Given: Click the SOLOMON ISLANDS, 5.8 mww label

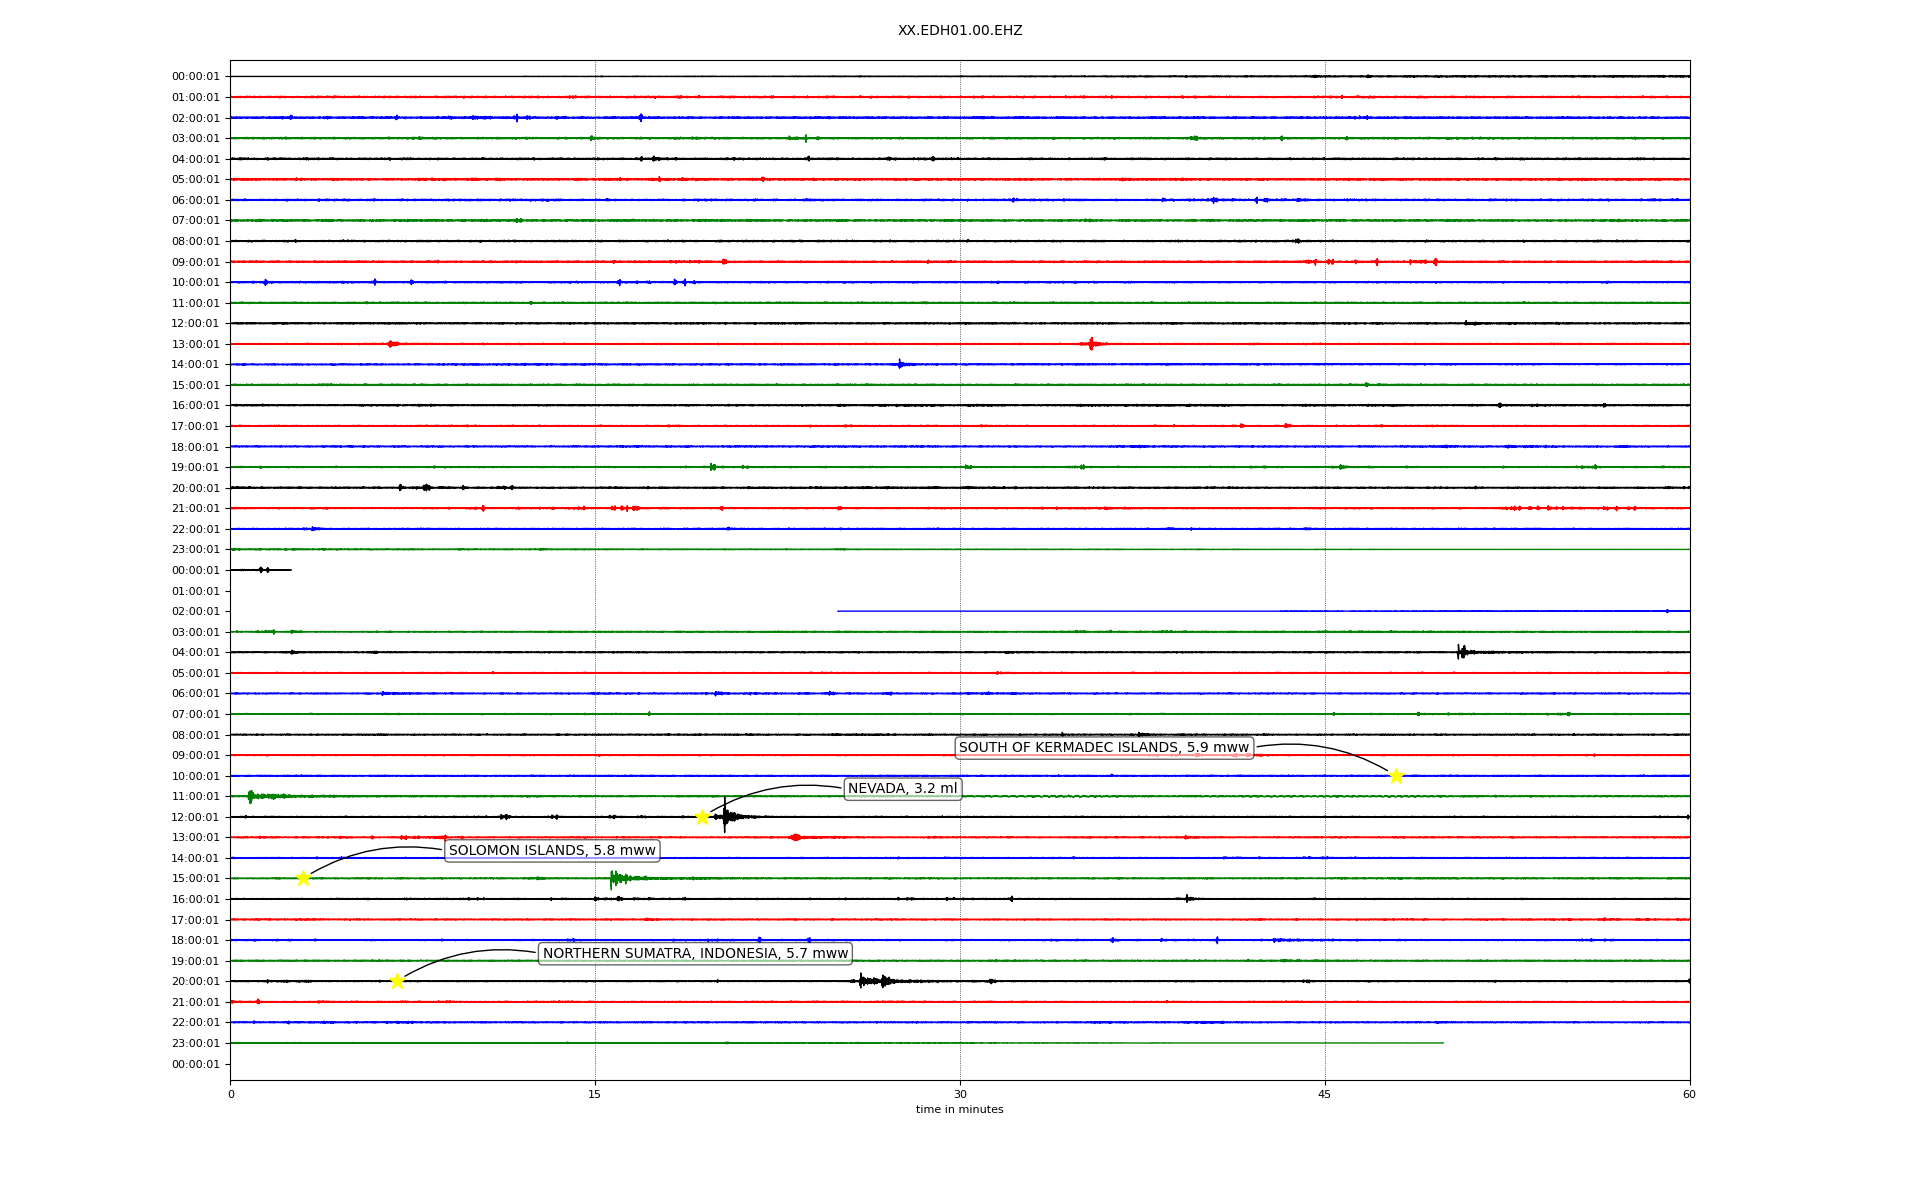Looking at the screenshot, I should (x=552, y=851).
